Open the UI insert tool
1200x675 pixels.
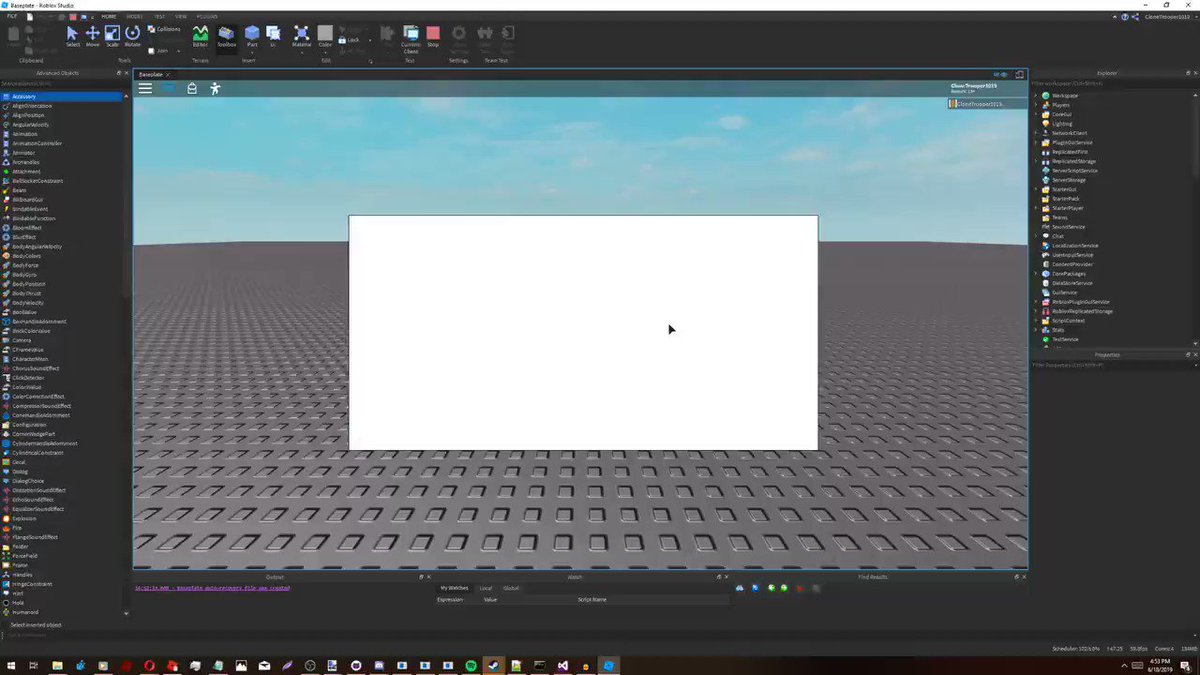click(x=272, y=36)
